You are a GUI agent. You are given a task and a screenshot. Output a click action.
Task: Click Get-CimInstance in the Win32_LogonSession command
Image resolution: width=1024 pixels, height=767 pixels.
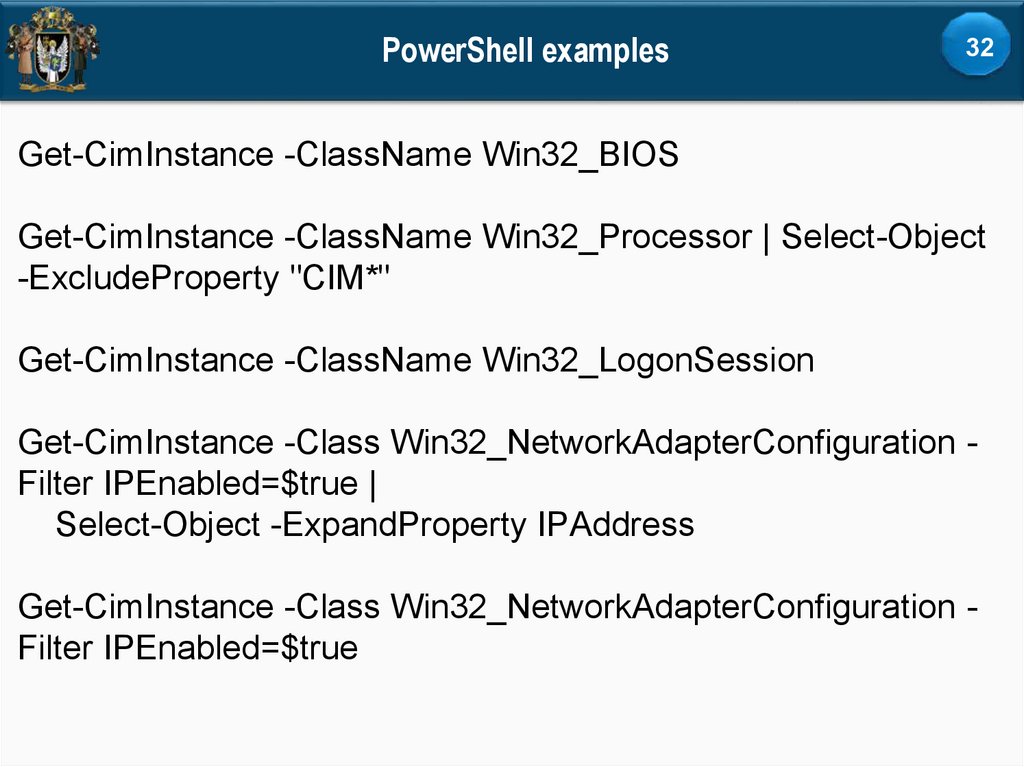click(x=145, y=360)
